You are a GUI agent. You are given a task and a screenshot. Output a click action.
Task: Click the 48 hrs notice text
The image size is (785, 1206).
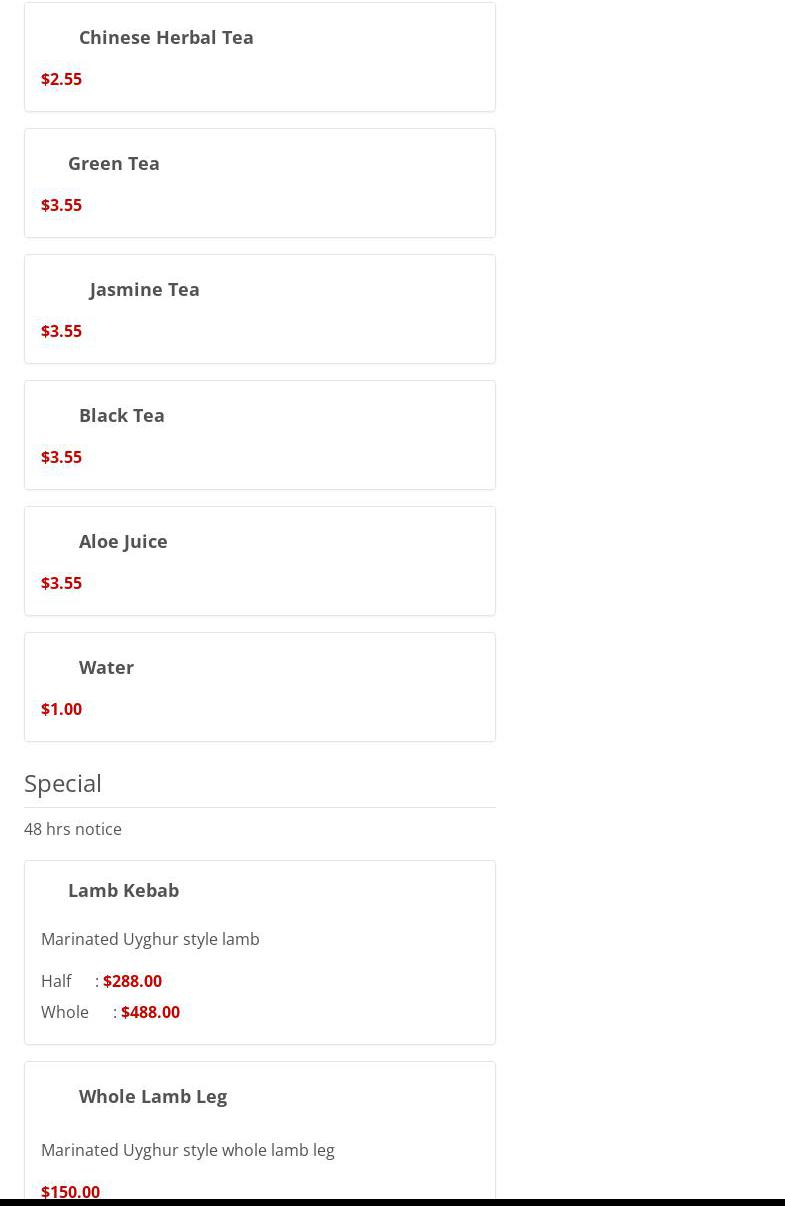click(73, 829)
